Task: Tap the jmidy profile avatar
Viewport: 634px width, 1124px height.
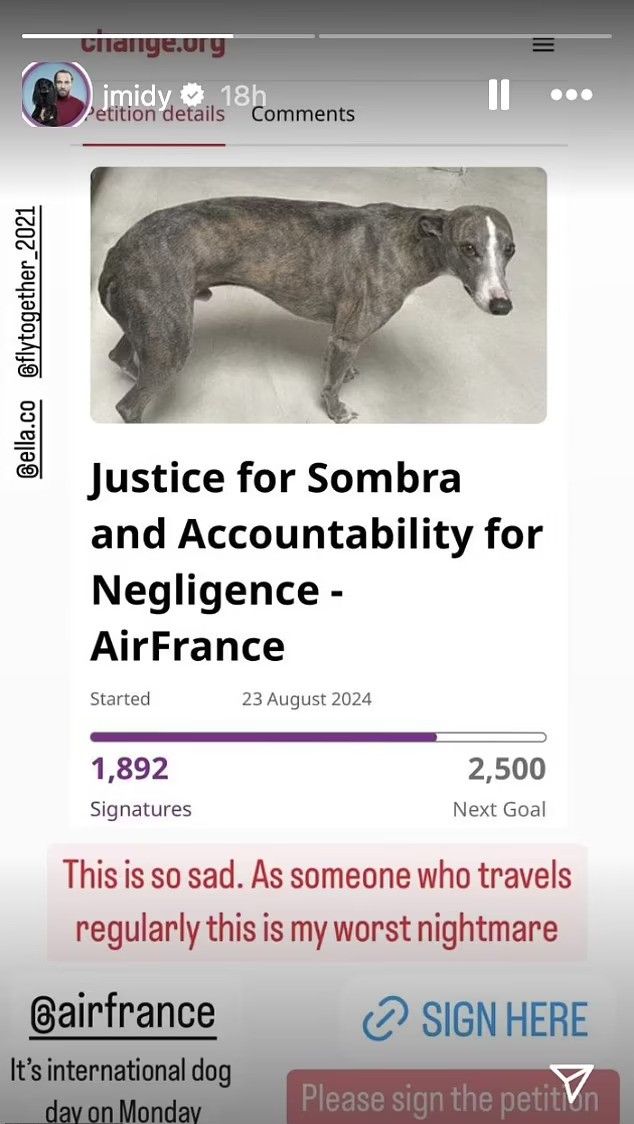Action: pyautogui.click(x=56, y=95)
